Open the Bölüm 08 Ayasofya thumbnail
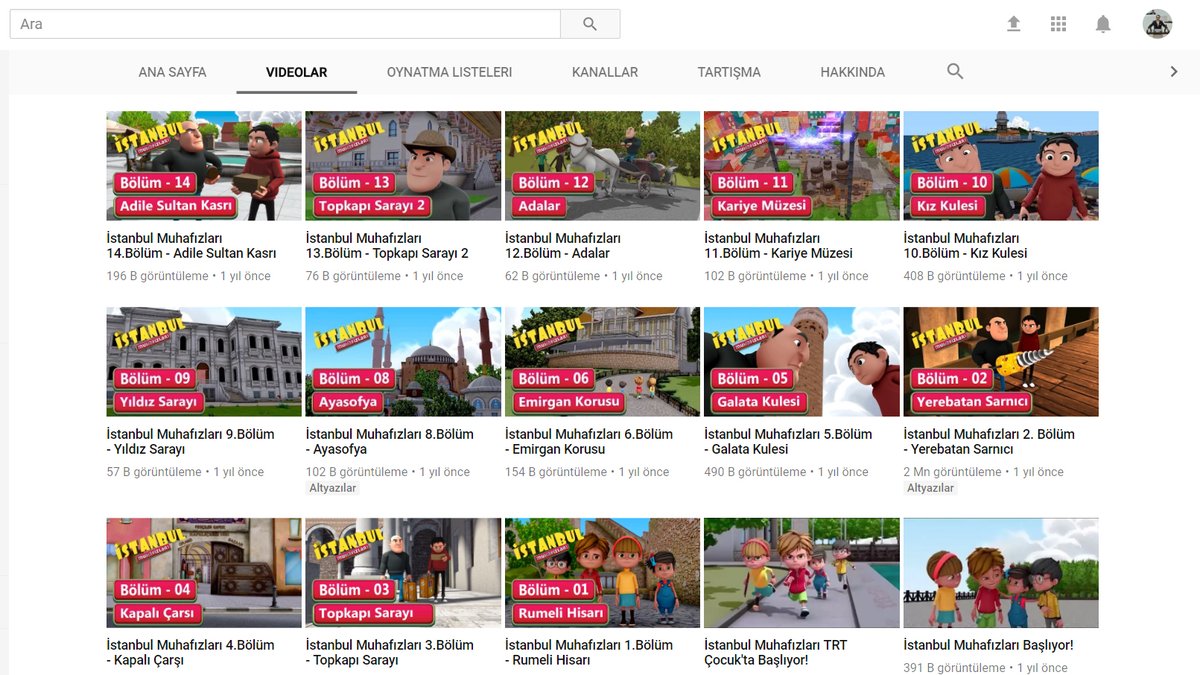The image size is (1200, 675). click(x=403, y=362)
